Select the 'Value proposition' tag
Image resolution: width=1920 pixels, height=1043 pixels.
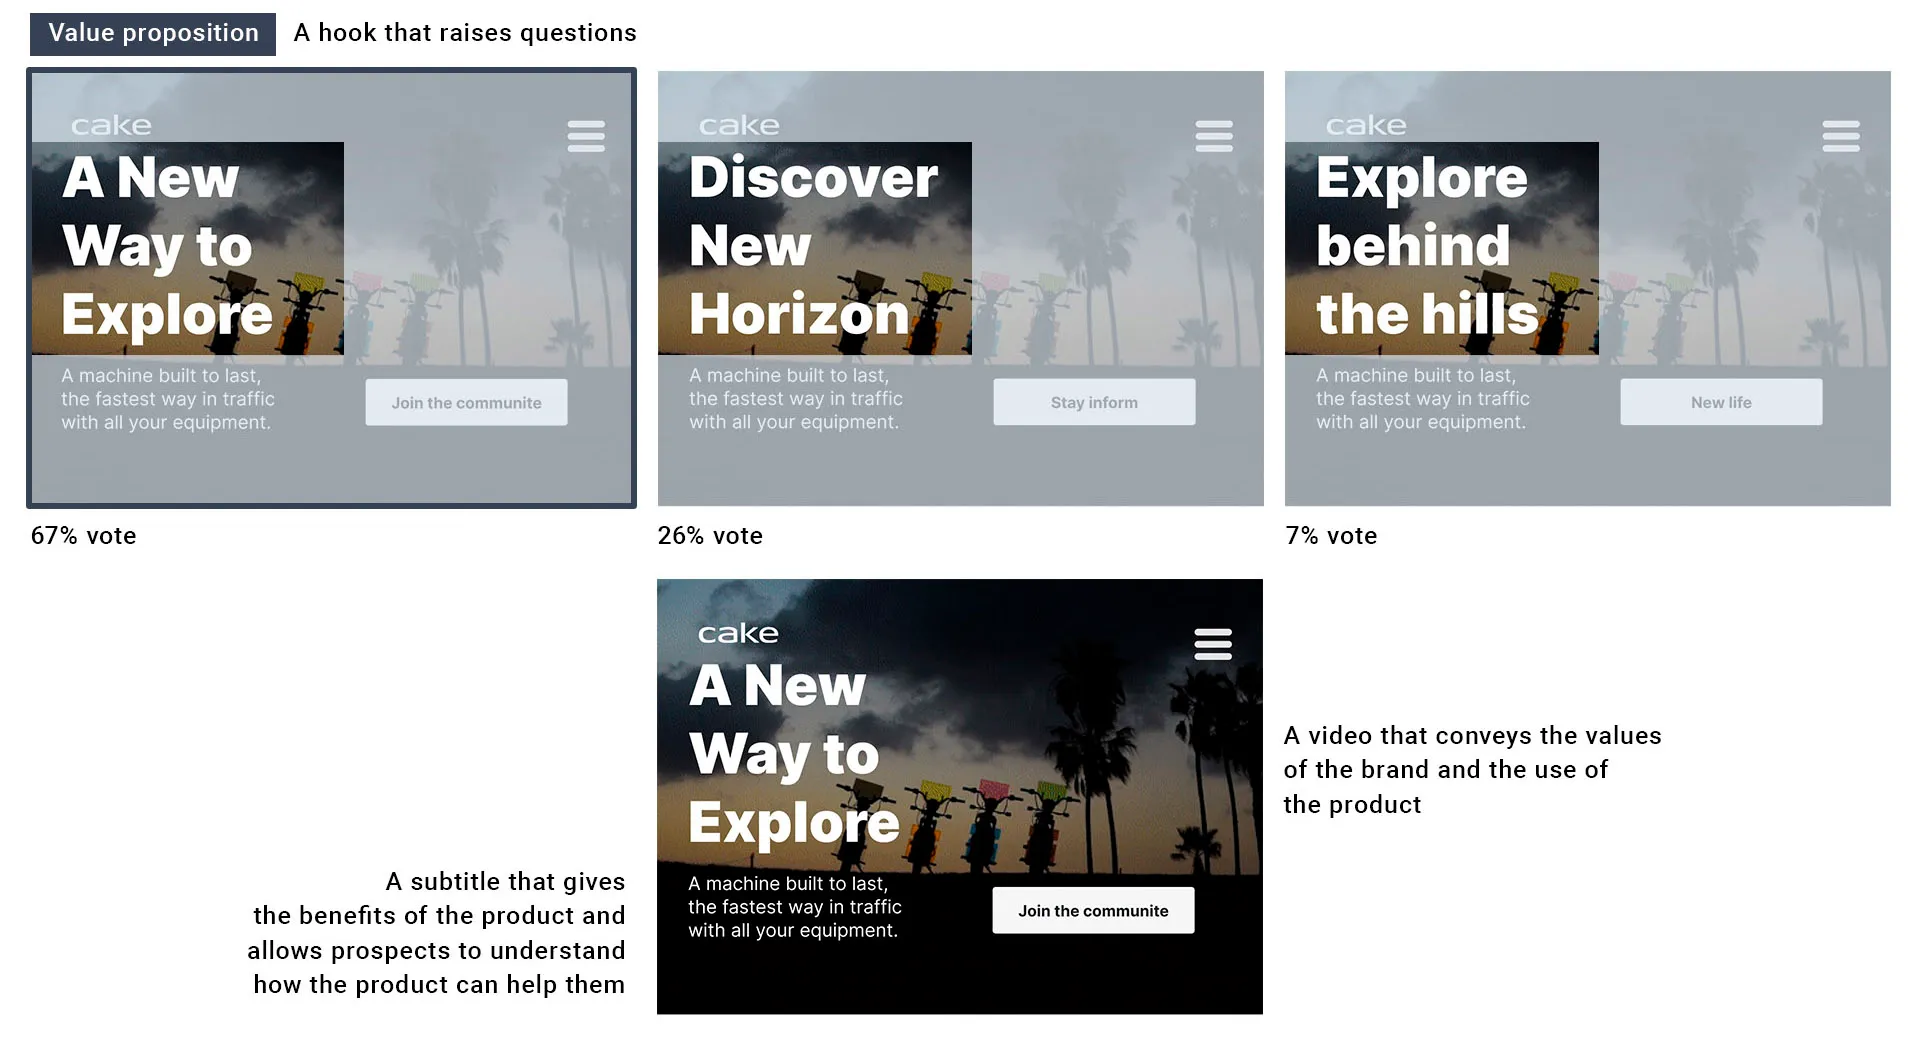pyautogui.click(x=153, y=33)
